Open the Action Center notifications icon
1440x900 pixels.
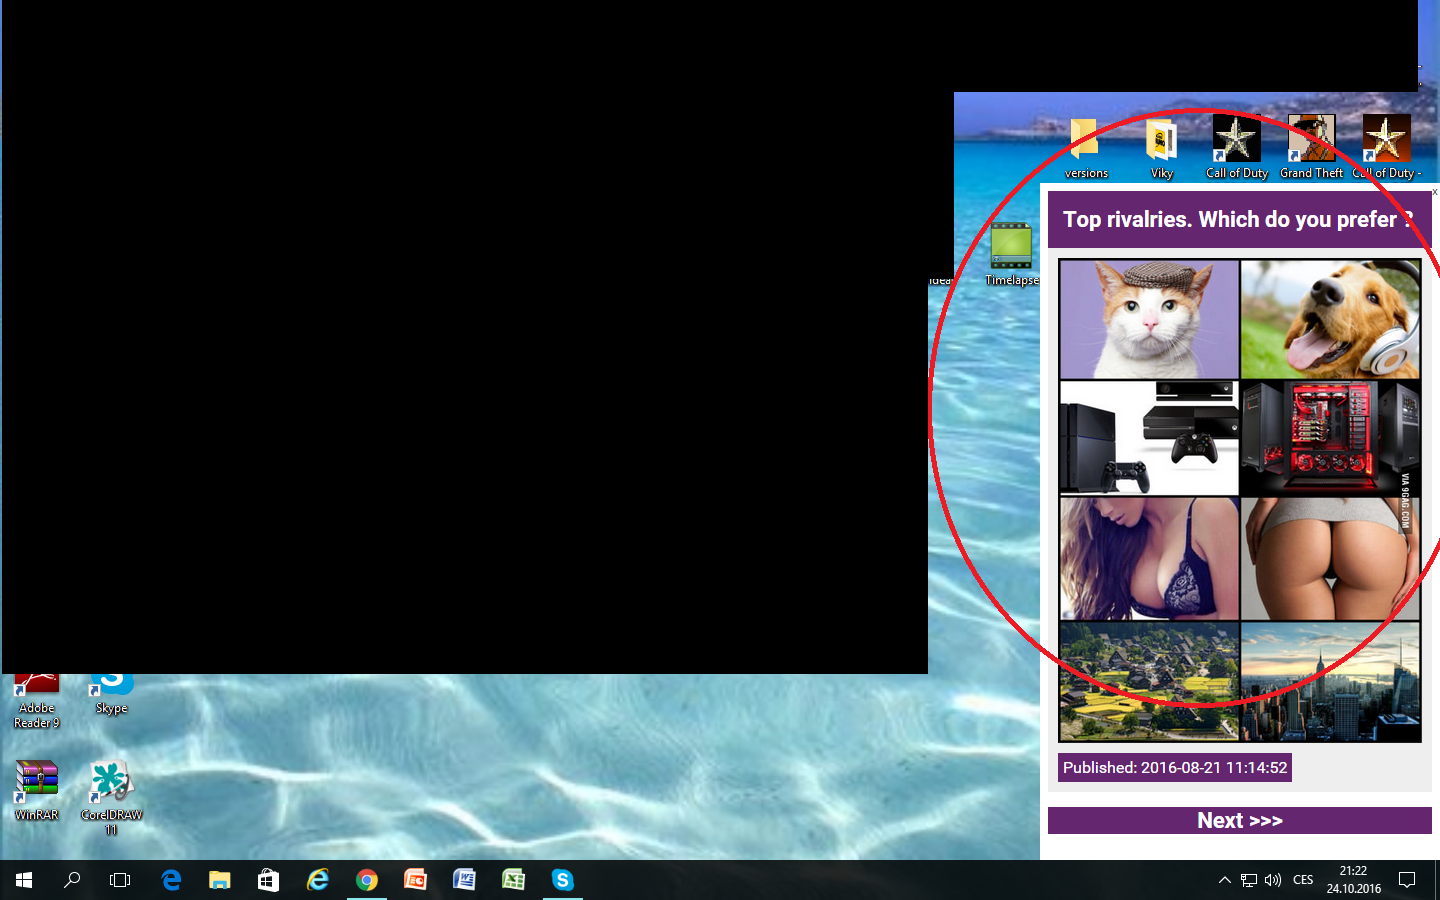point(1407,880)
